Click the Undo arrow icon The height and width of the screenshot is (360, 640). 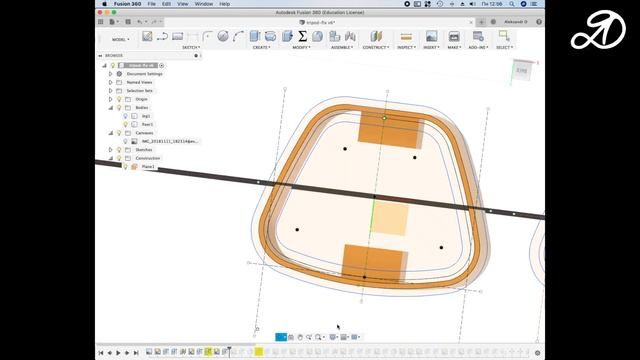coord(139,22)
